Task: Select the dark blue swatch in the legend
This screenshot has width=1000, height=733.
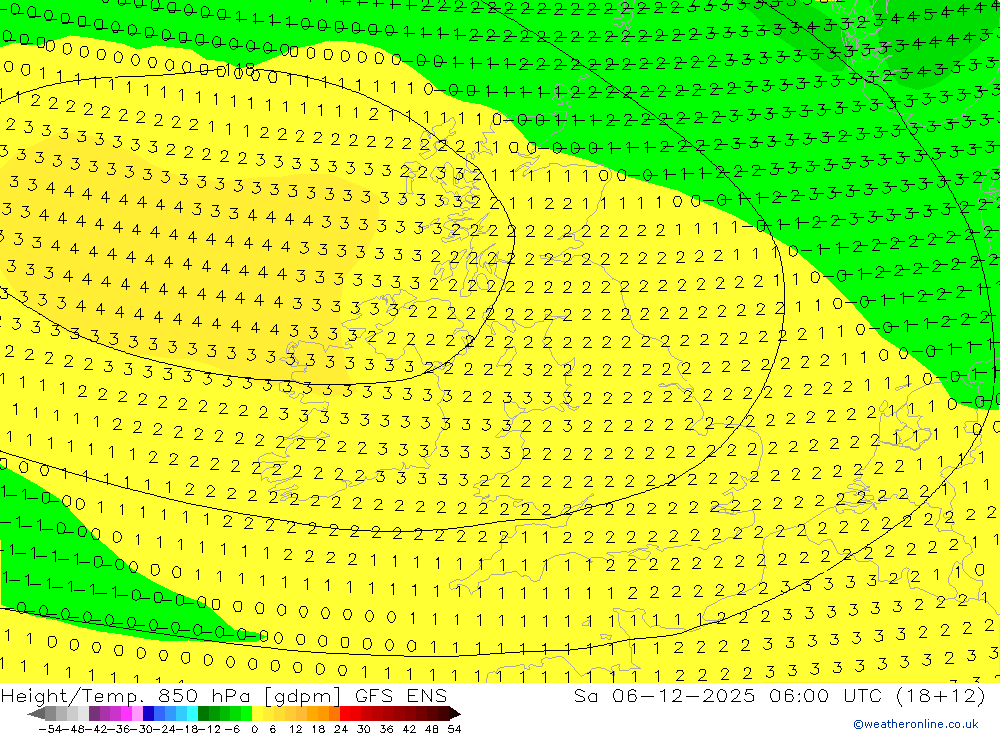Action: pos(149,714)
